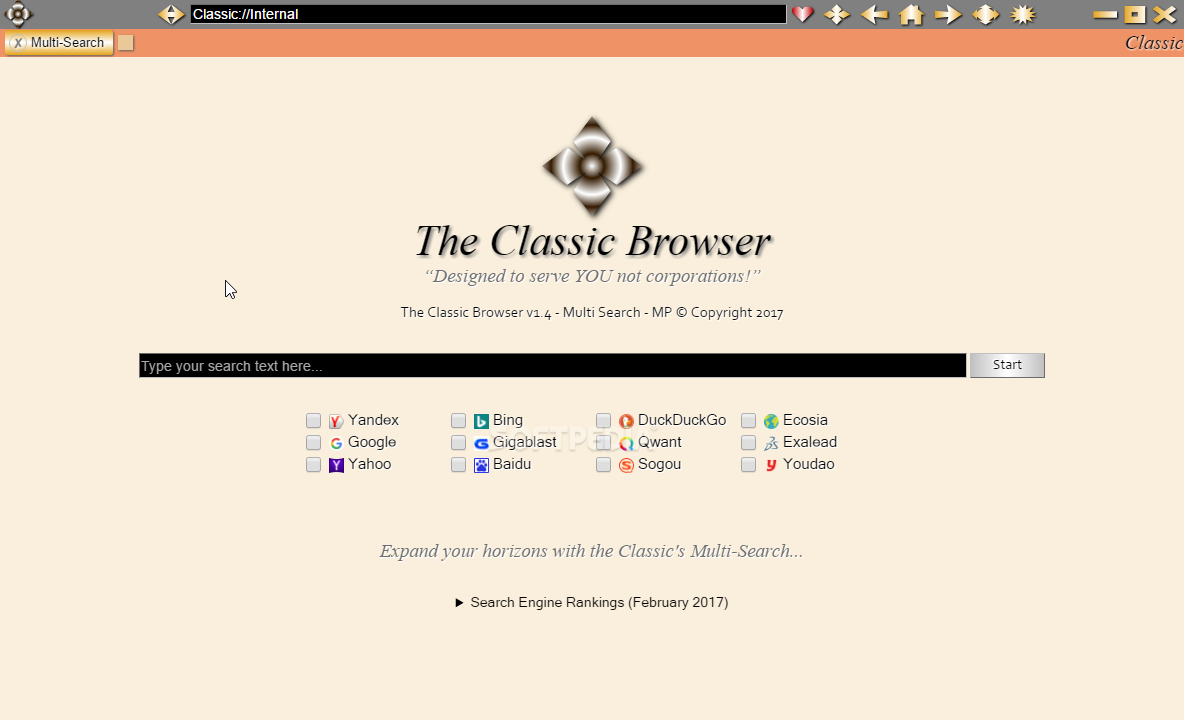This screenshot has width=1184, height=721.
Task: Enable the Yahoo checkbox
Action: point(313,464)
